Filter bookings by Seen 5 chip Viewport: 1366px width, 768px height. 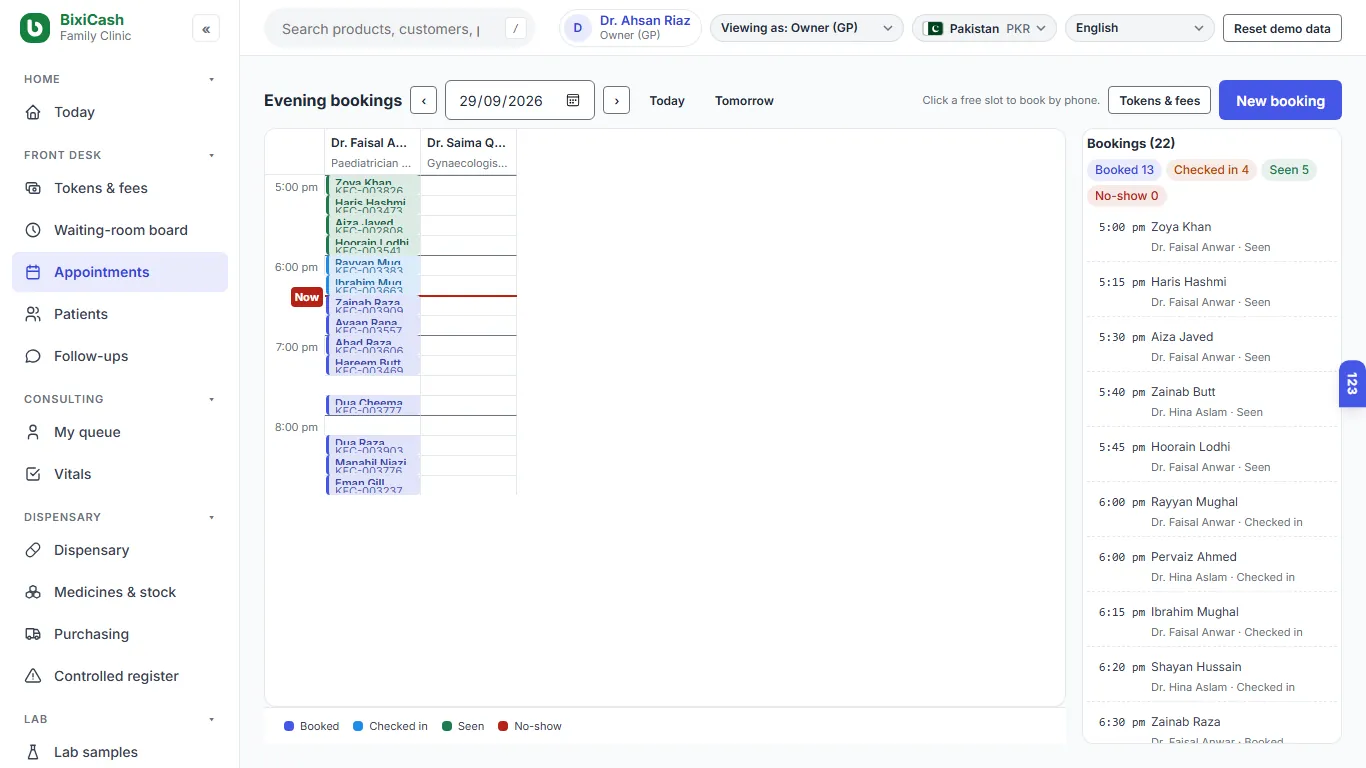1289,170
